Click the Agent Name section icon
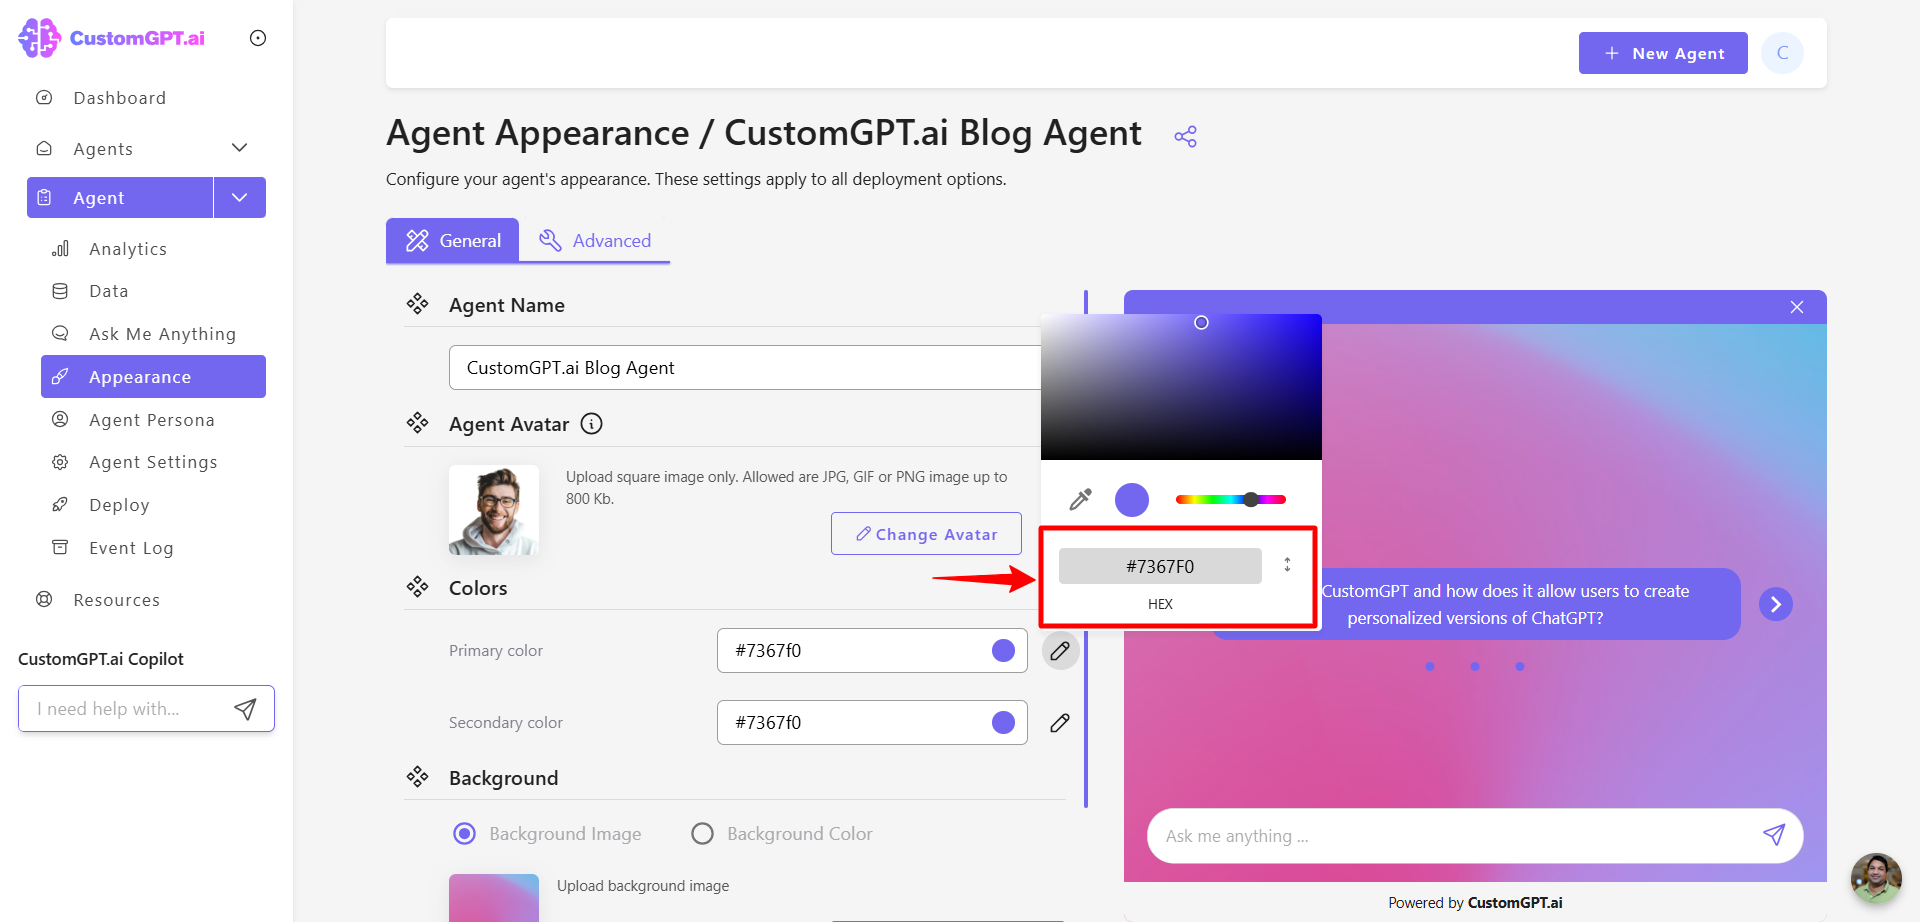The width and height of the screenshot is (1920, 922). click(x=417, y=304)
